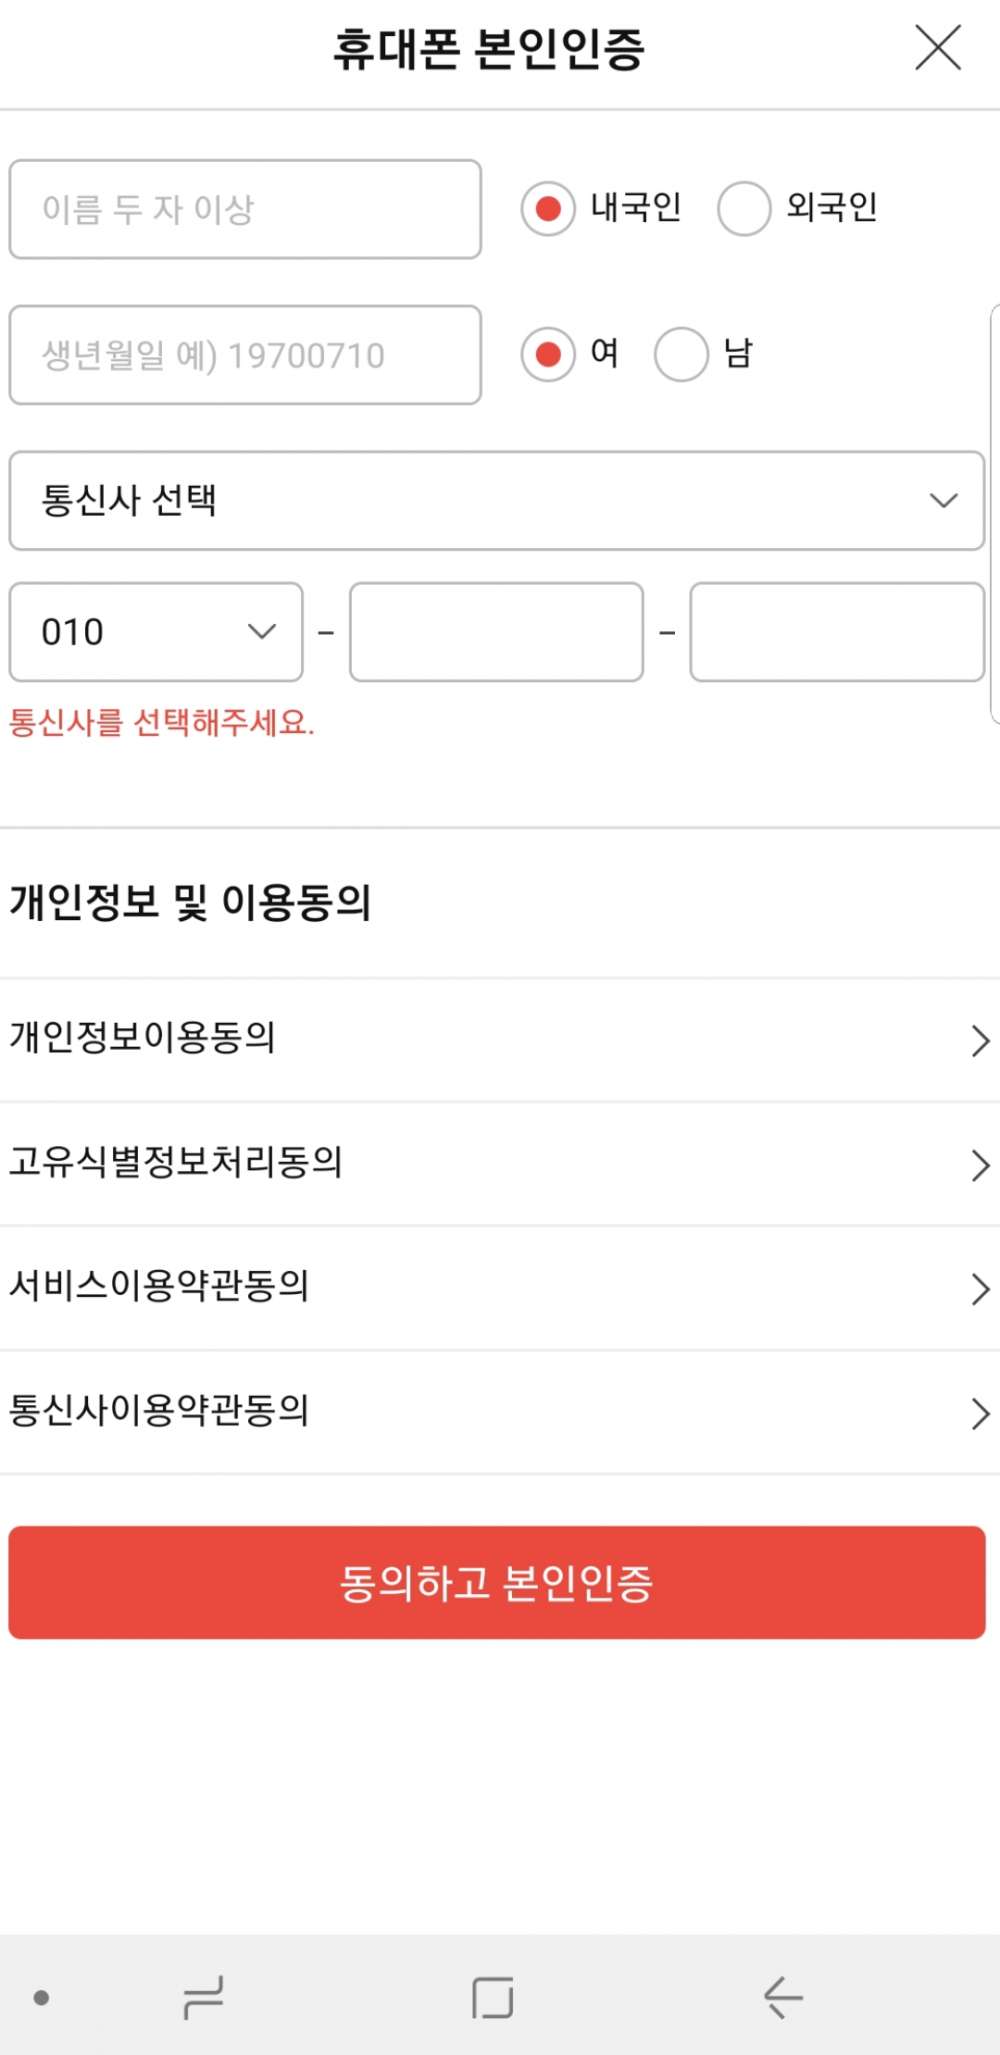Choose 여 gender radio button

(x=548, y=354)
